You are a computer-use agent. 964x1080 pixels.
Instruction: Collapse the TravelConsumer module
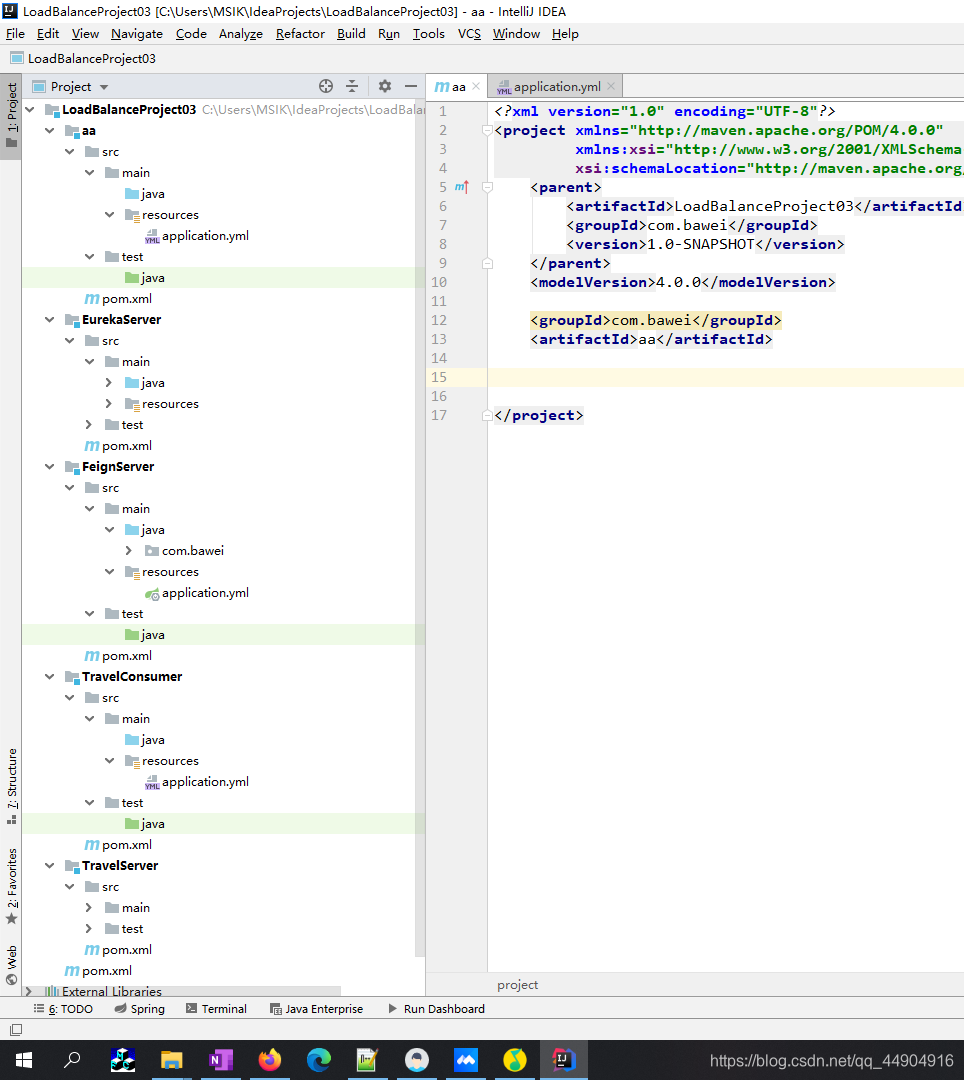point(50,676)
